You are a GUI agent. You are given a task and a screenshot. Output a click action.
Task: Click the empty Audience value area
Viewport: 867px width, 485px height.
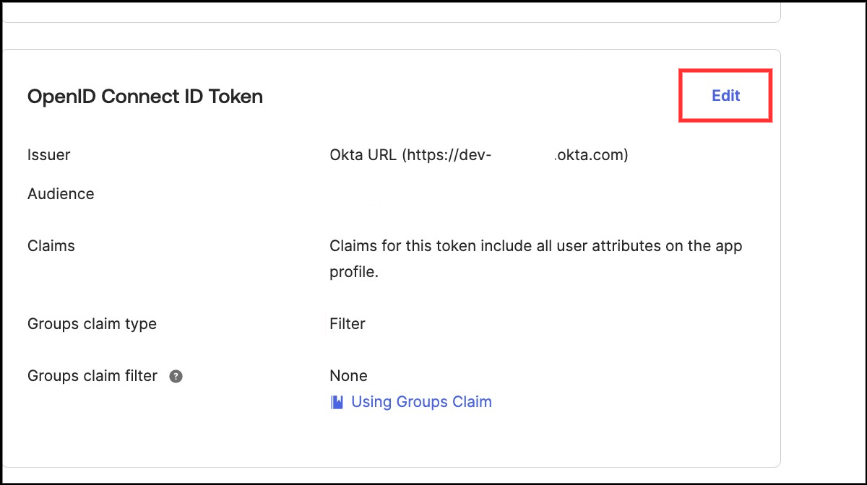click(480, 194)
